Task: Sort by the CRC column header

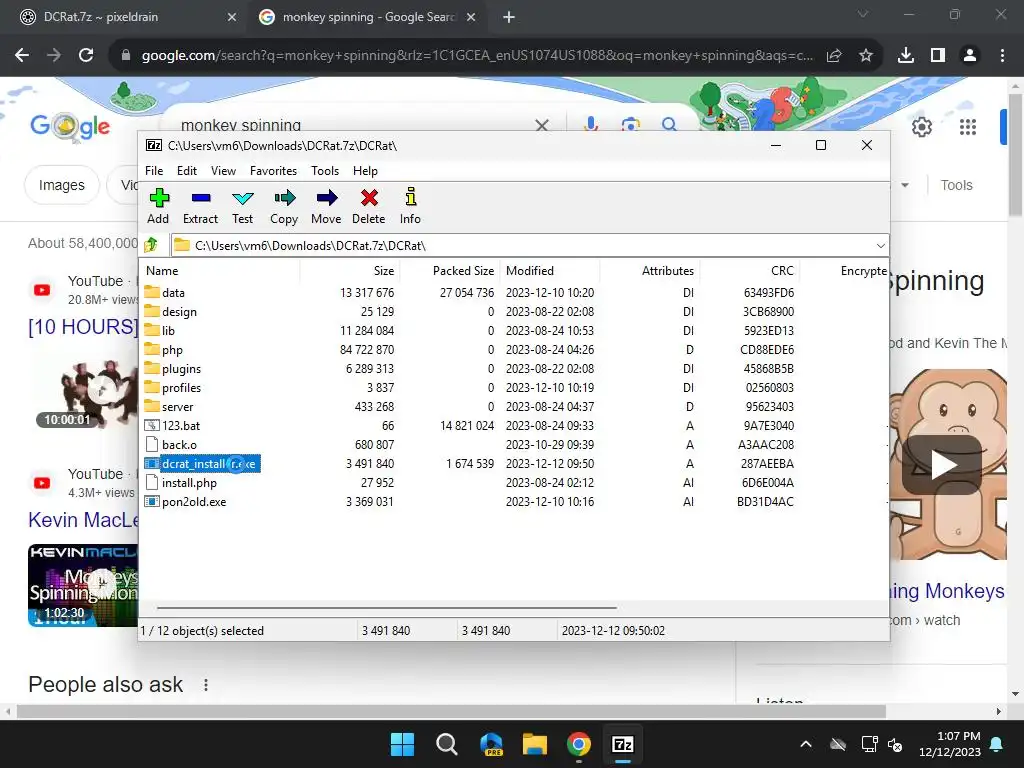Action: (x=750, y=270)
